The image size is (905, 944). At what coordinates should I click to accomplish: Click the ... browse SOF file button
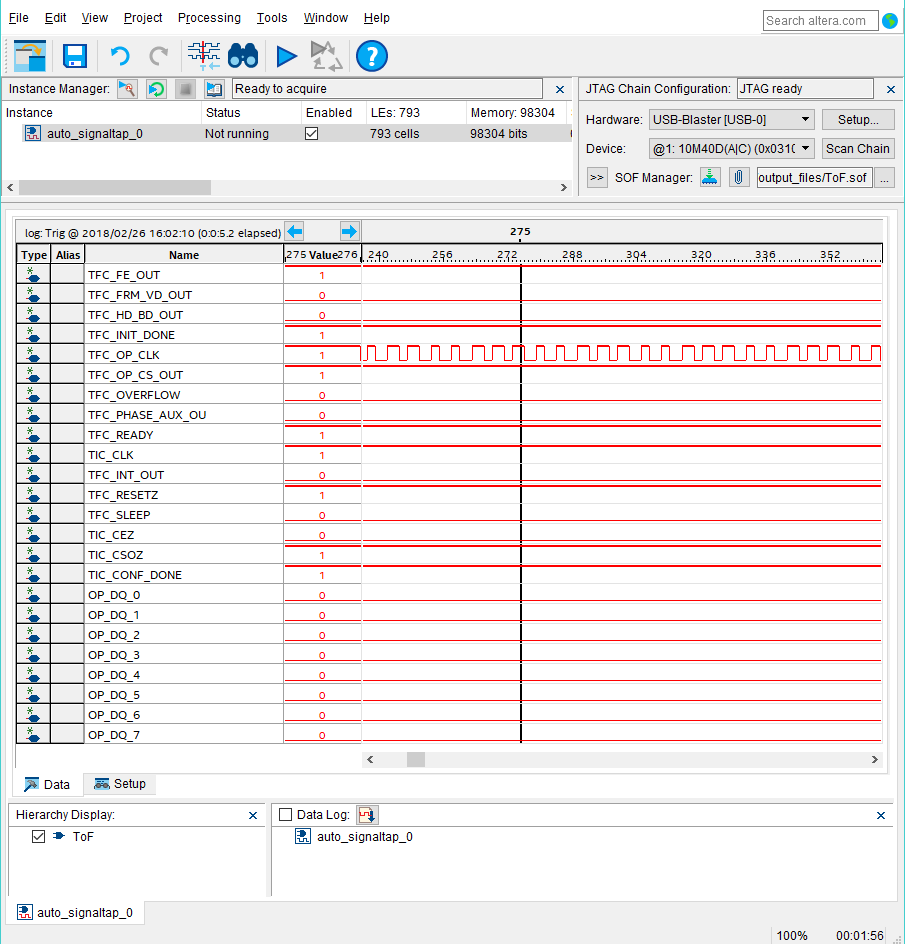884,178
